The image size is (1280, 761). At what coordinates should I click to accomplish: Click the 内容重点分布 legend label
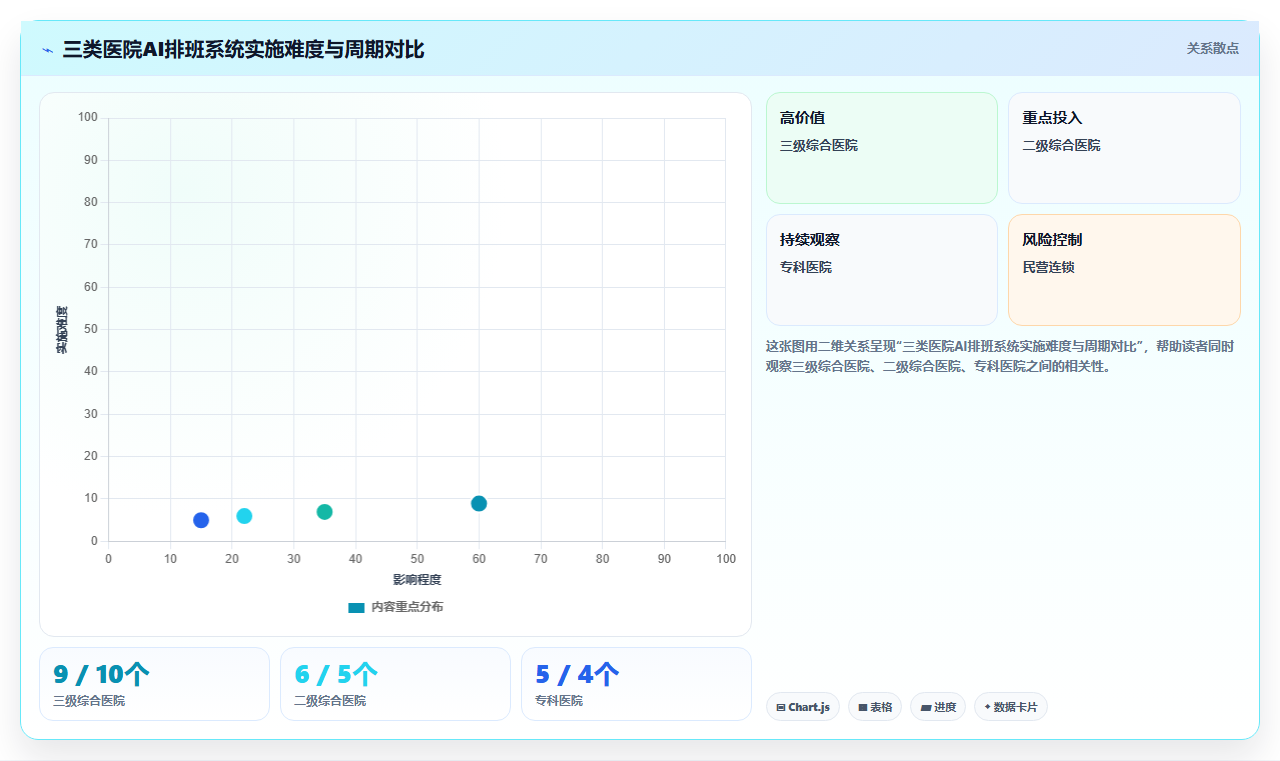tap(407, 607)
